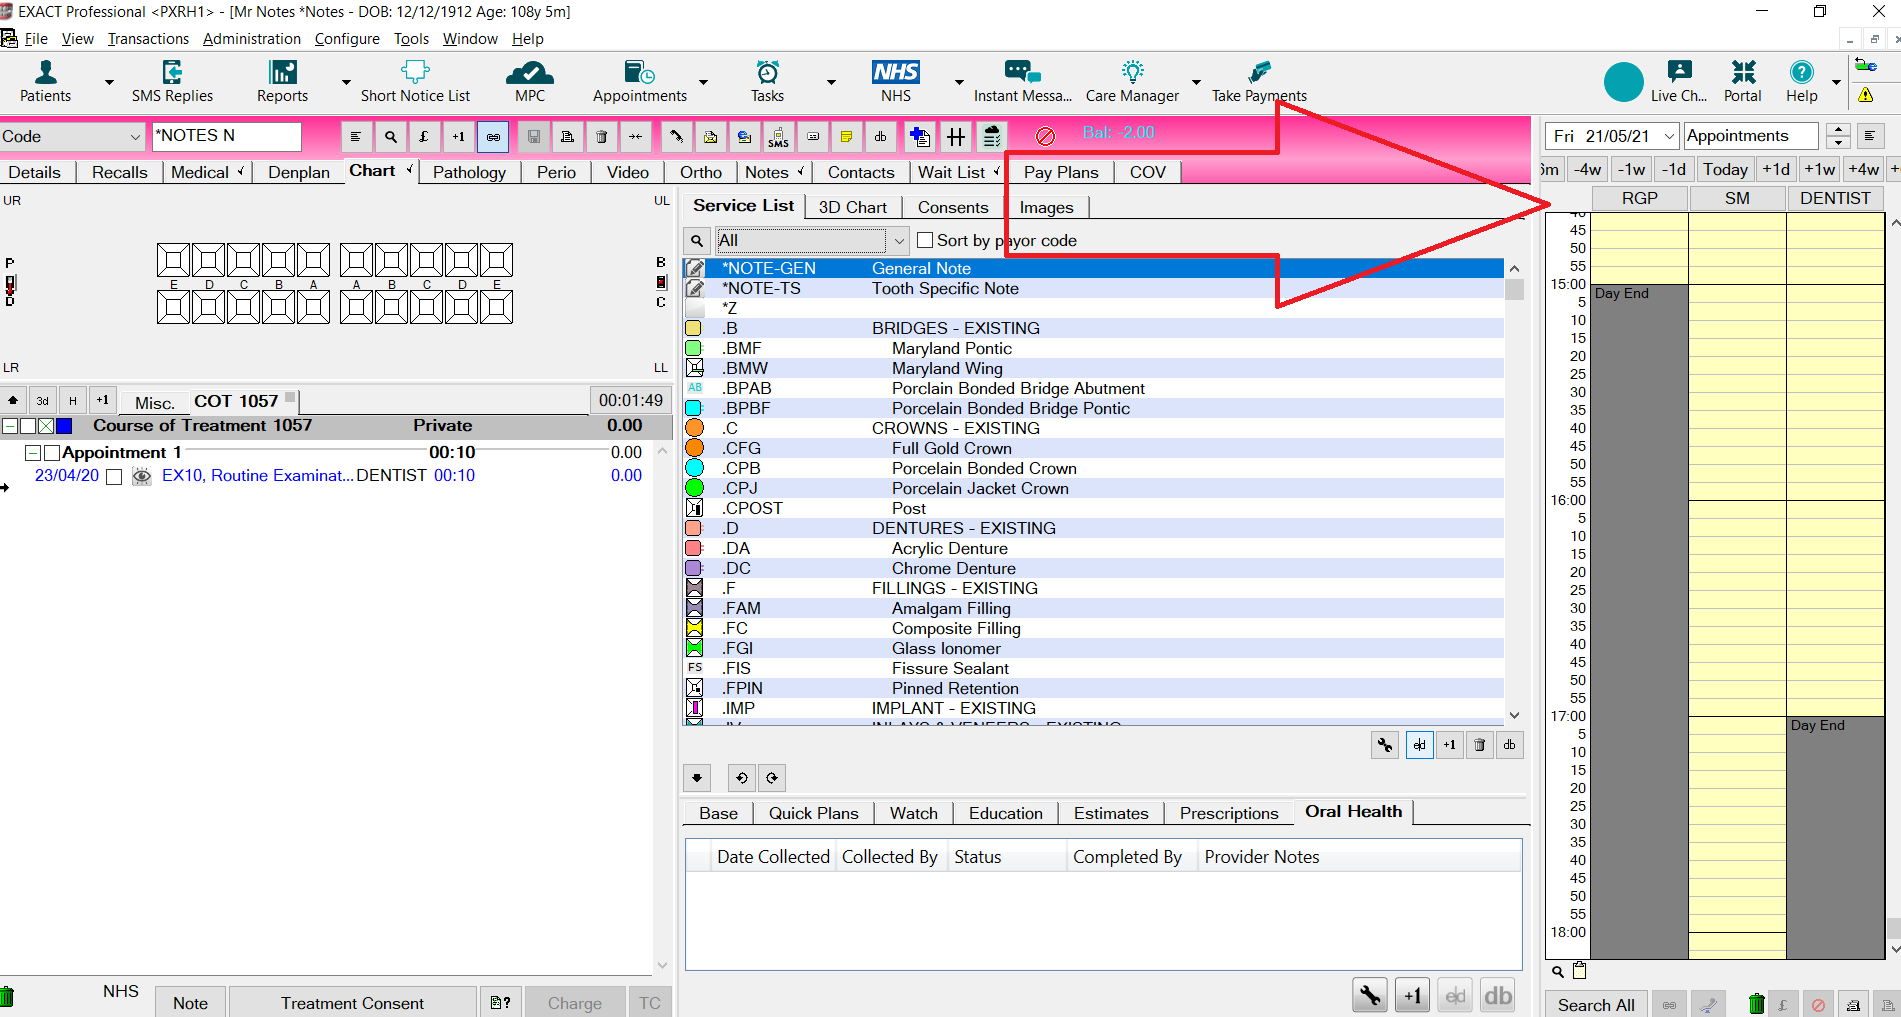Click the magnifier icon beside the All filter
This screenshot has height=1017, width=1901.
697,241
